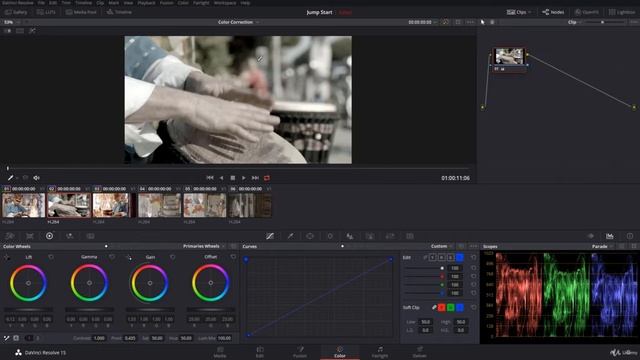Image resolution: width=640 pixels, height=360 pixels.
Task: Open the Info panel icon
Action: point(630,236)
